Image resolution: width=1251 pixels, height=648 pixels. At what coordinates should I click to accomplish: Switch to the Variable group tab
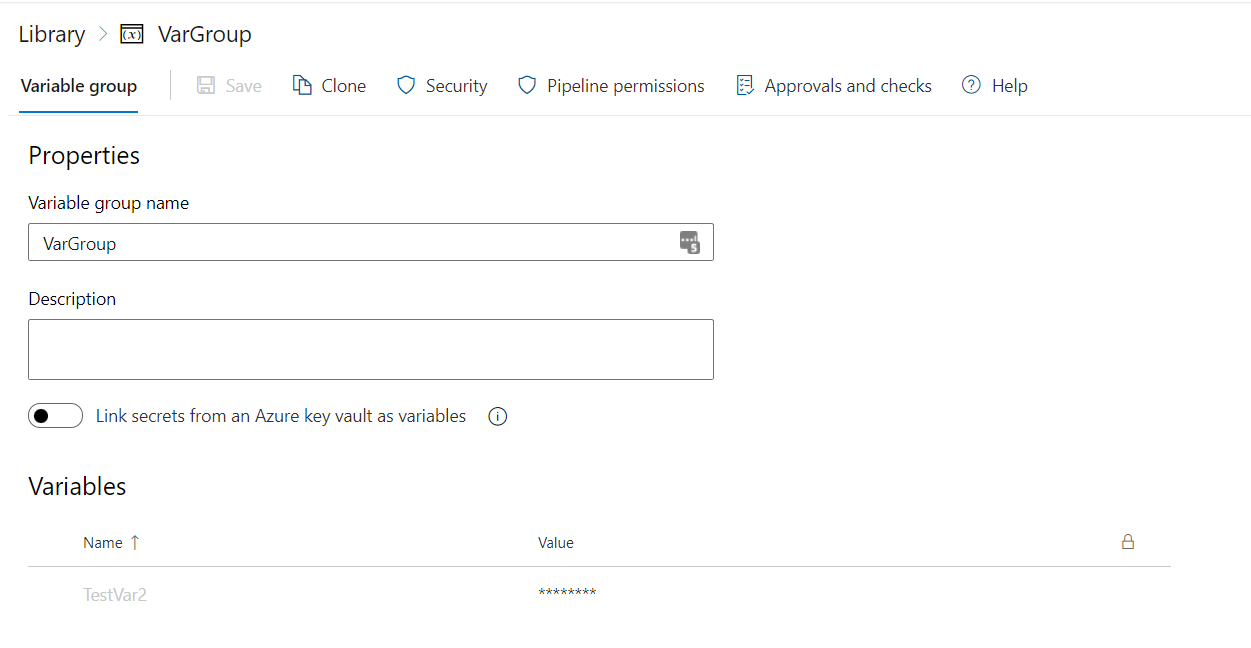78,86
